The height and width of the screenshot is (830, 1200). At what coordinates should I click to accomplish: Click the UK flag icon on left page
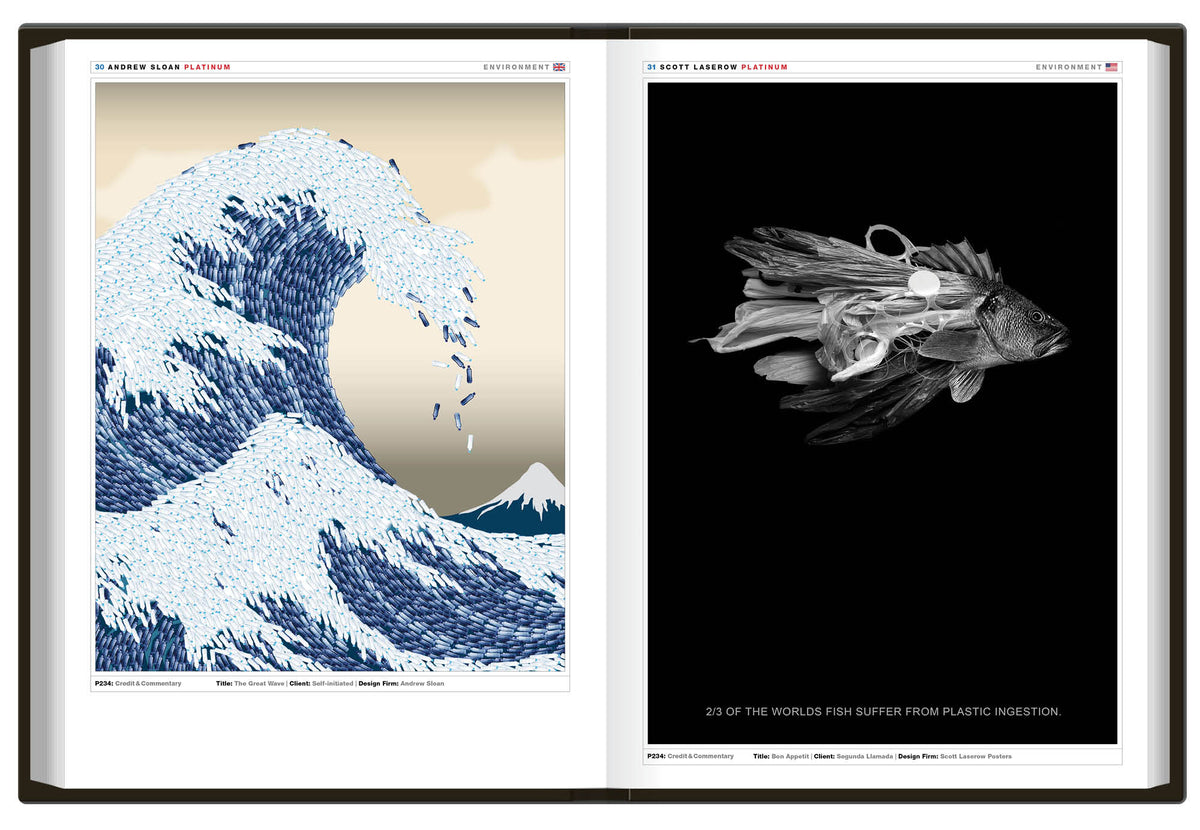559,67
